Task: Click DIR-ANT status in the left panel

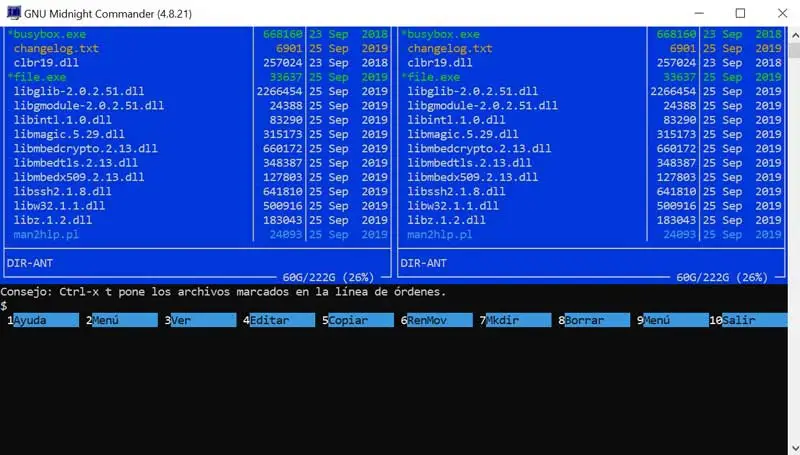Action: click(30, 263)
